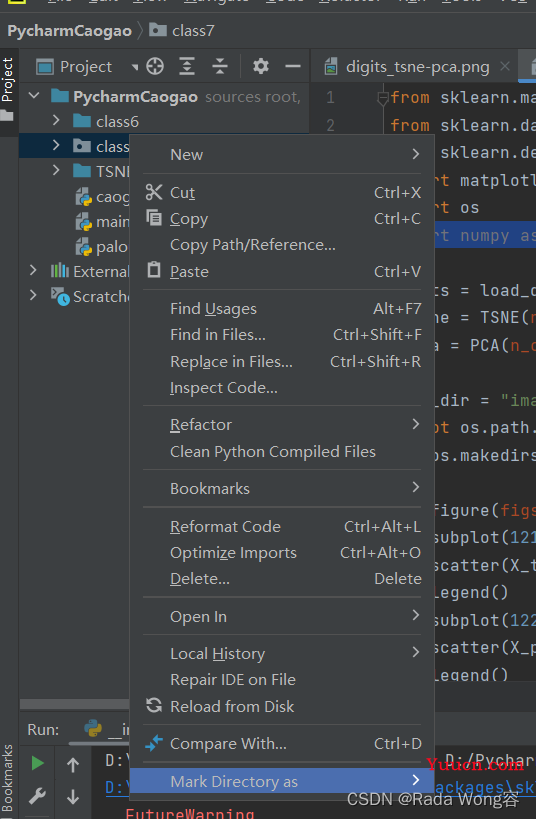Close the digits_tsne-pca.png tab

(504, 66)
